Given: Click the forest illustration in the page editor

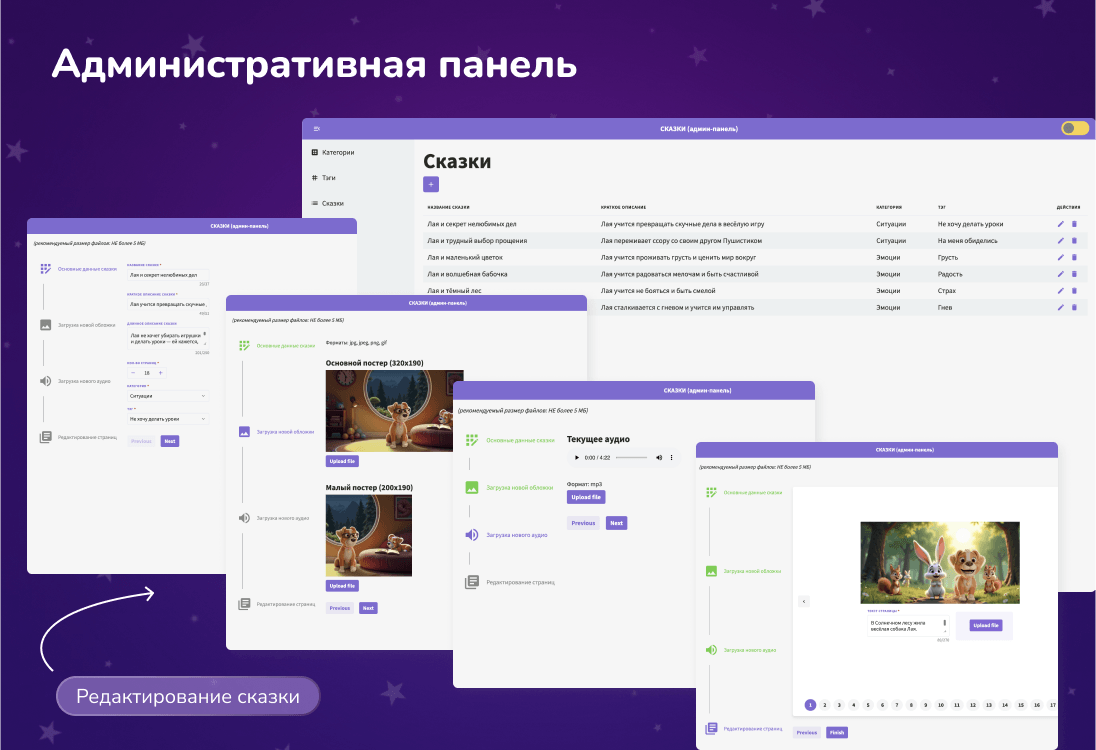Looking at the screenshot, I should [x=939, y=563].
